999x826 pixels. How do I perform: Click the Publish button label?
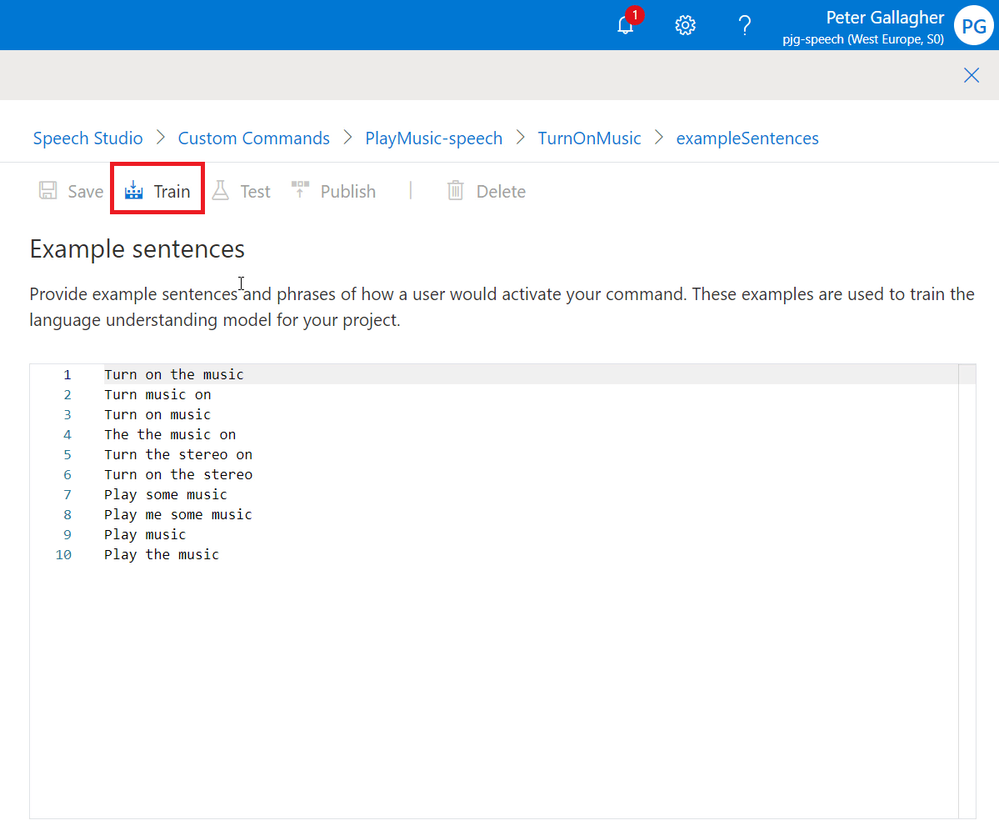click(348, 191)
